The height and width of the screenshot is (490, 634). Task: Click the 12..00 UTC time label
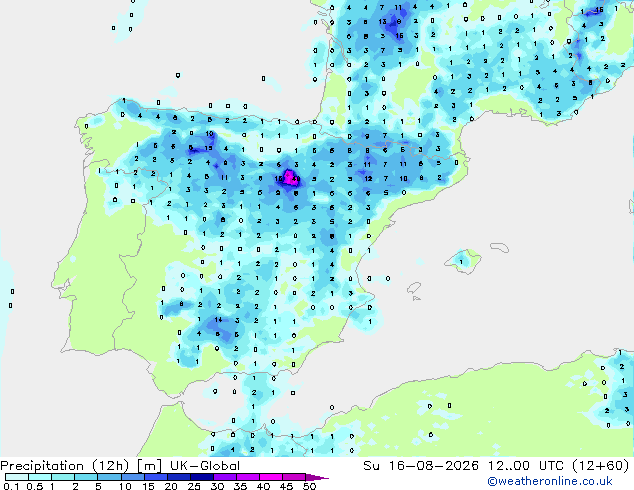click(525, 466)
